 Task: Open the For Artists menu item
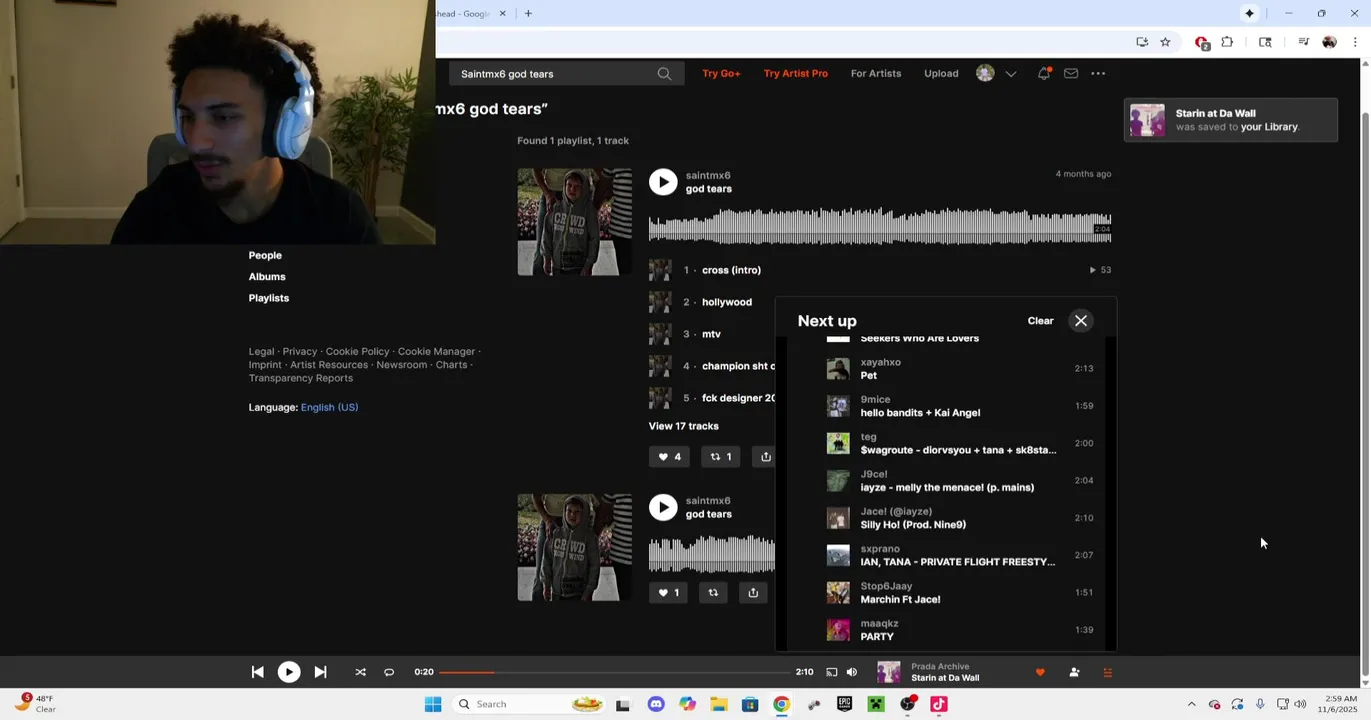tap(876, 74)
